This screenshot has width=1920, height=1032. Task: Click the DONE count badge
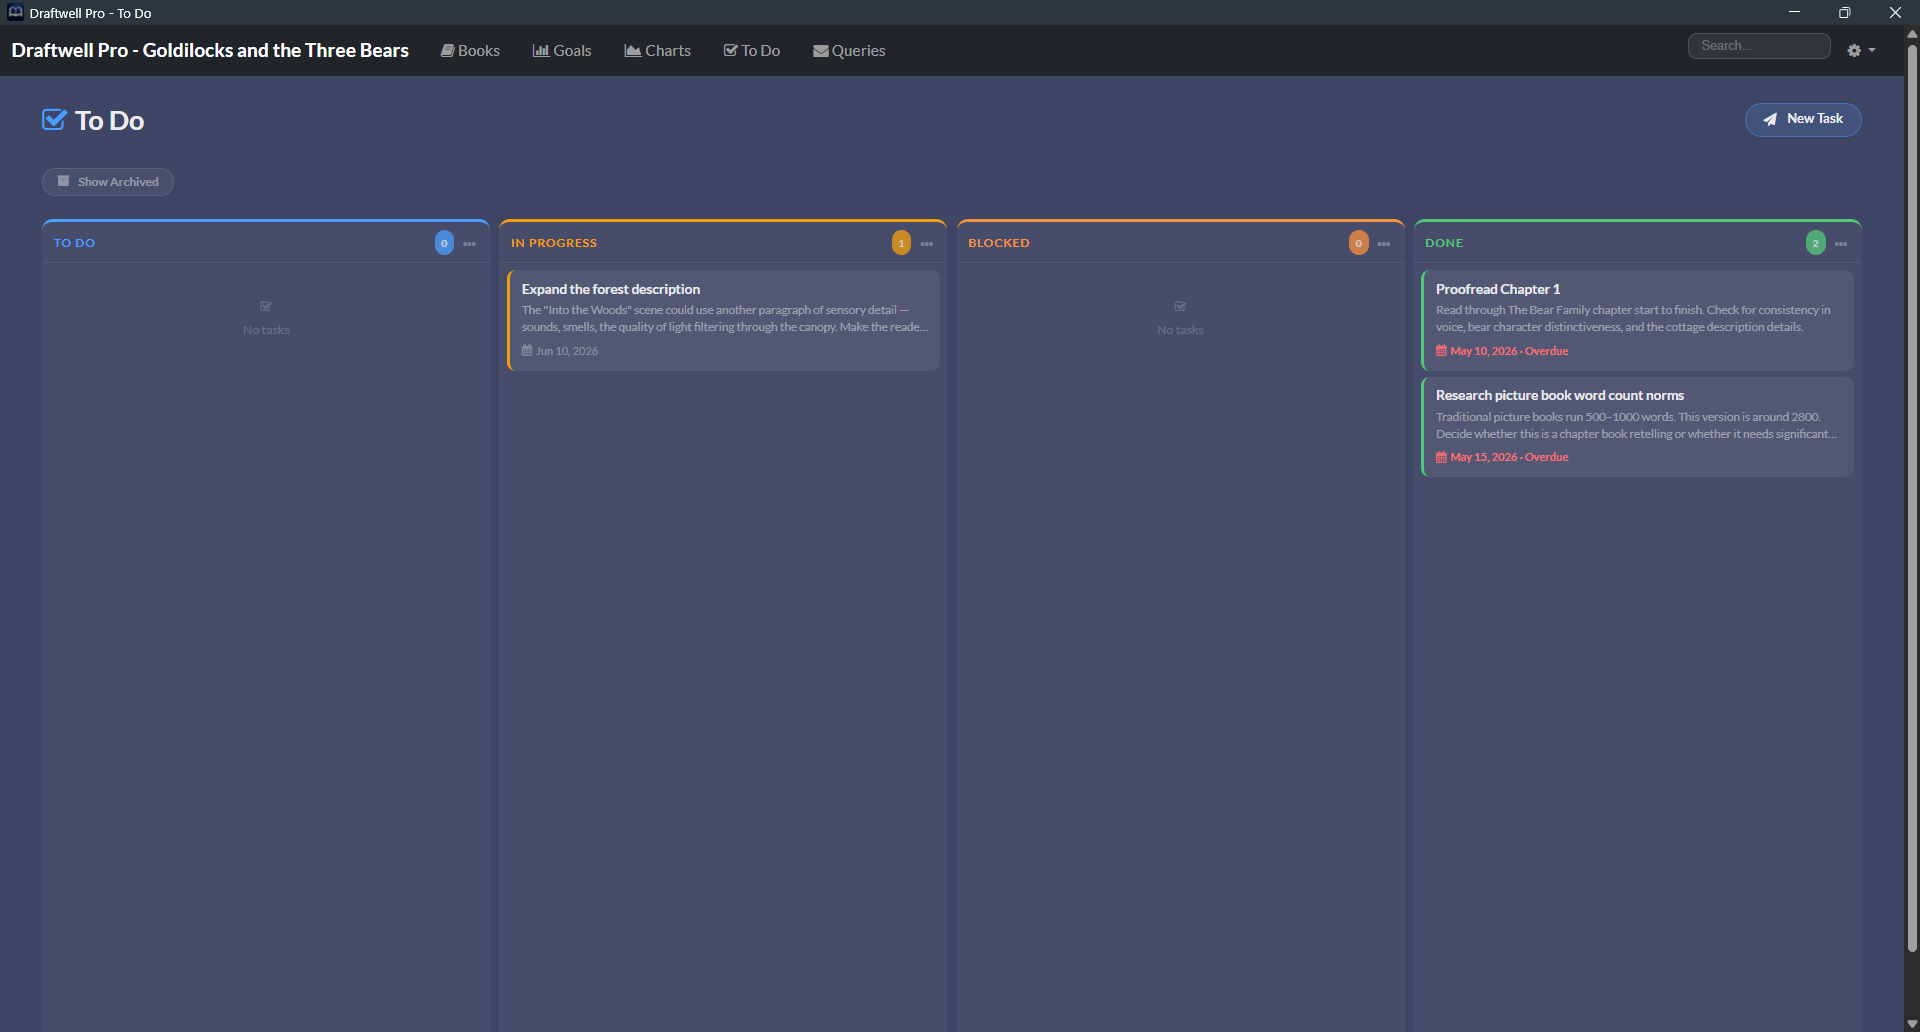[1816, 243]
